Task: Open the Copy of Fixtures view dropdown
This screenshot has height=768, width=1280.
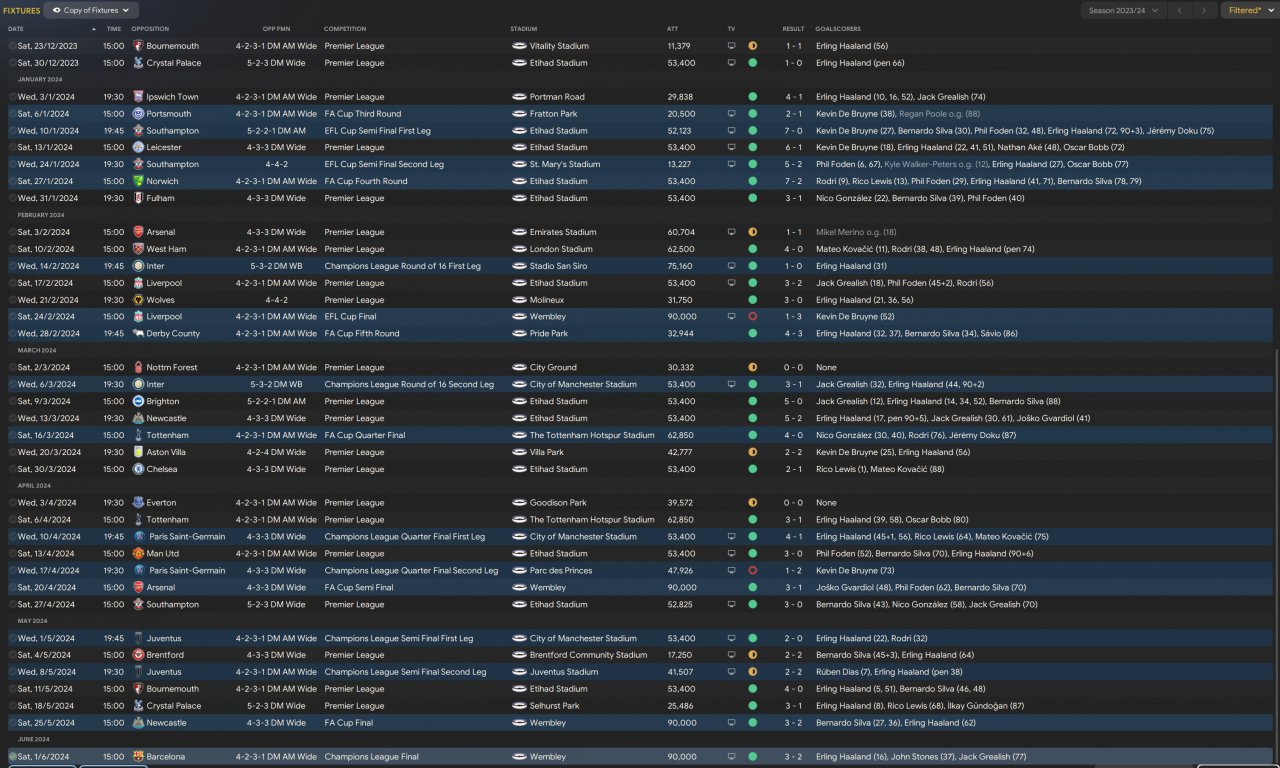Action: coord(91,10)
